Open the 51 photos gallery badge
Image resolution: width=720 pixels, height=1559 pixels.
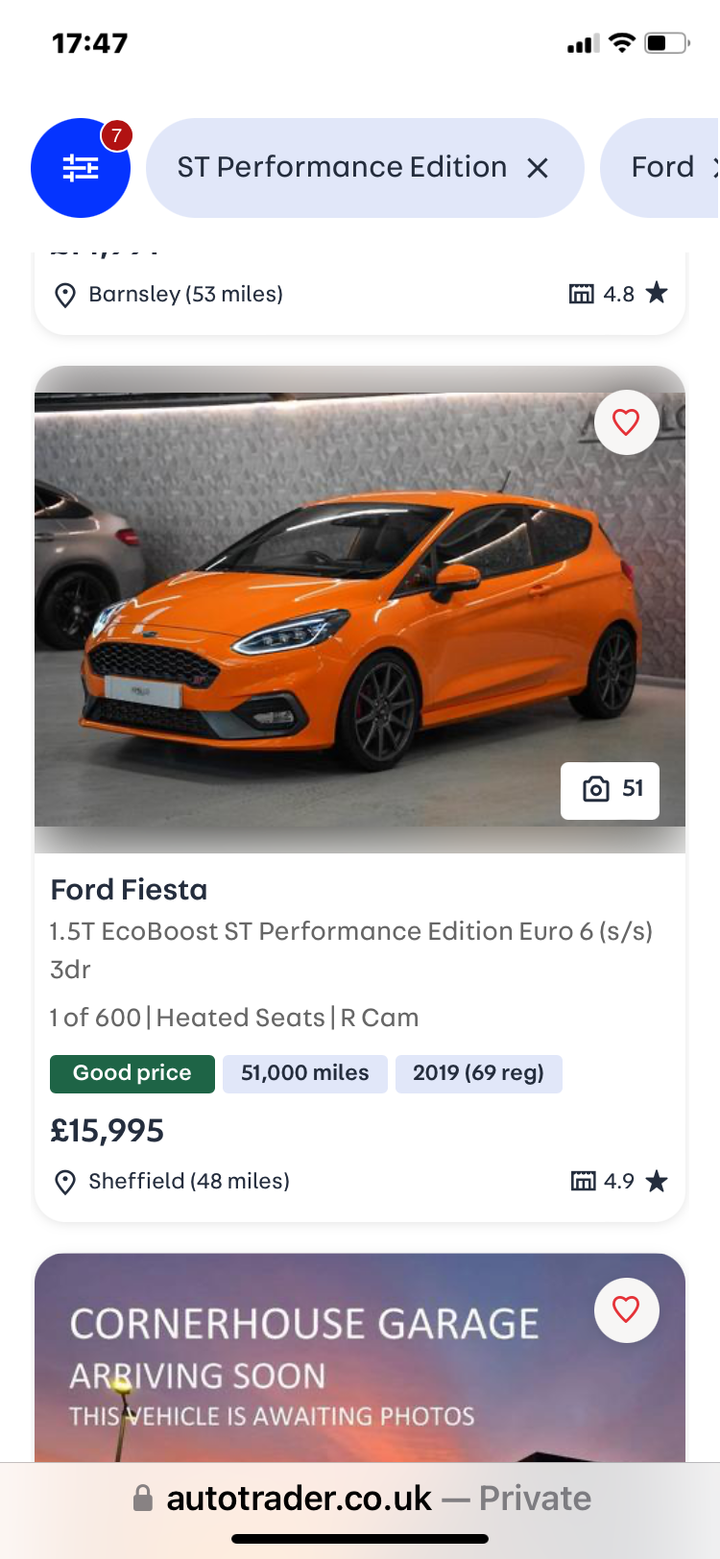point(610,790)
